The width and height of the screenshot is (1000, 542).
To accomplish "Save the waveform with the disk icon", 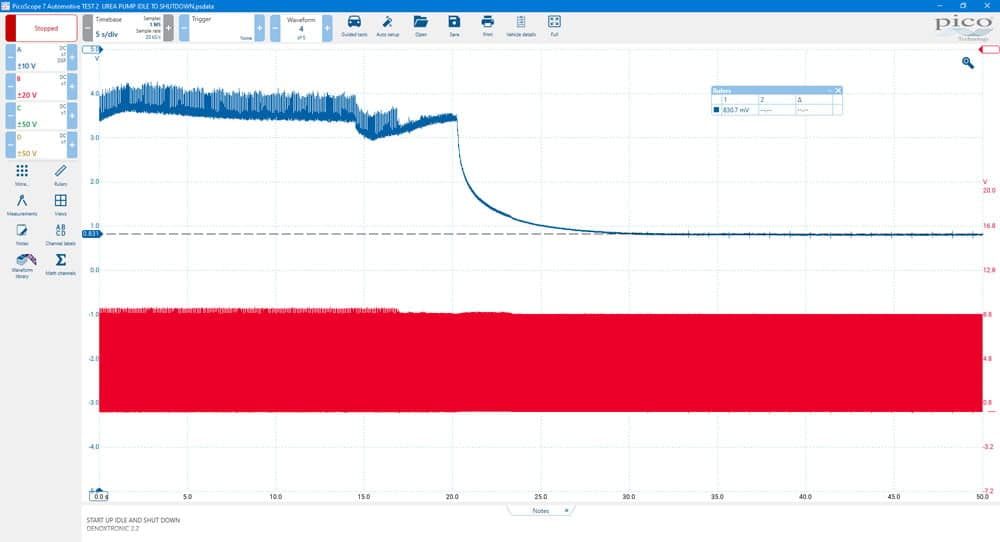I will 454,26.
